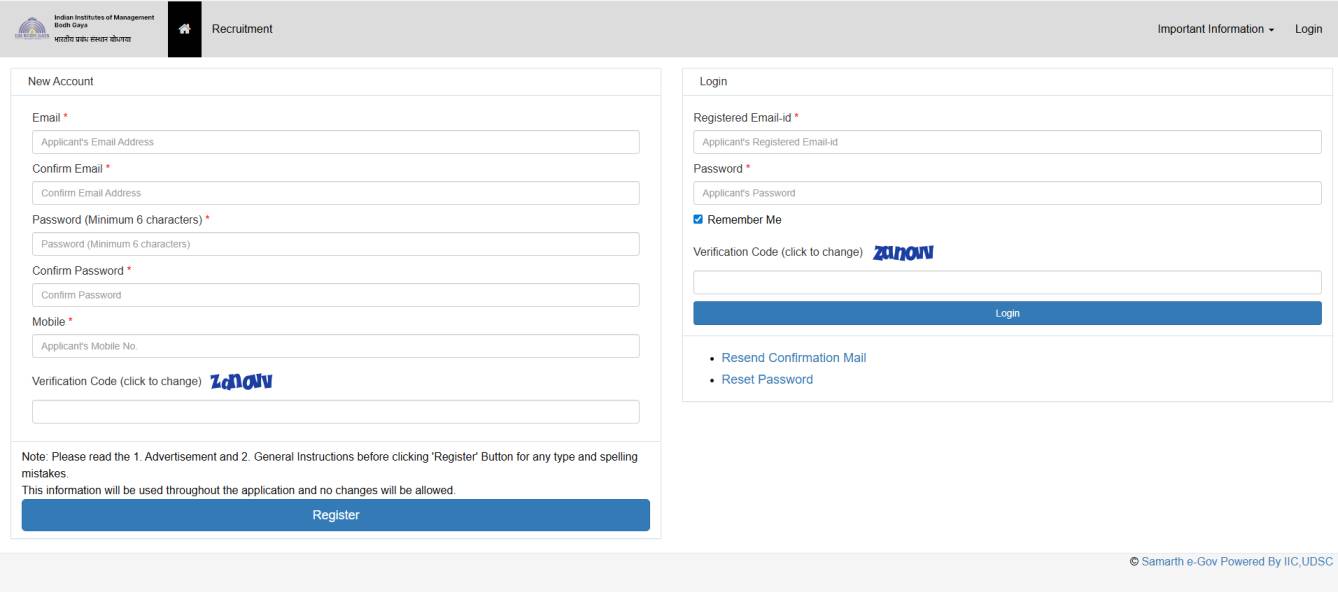Select the Password (Minimum 6 characters) field
The height and width of the screenshot is (592, 1338).
[x=335, y=244]
